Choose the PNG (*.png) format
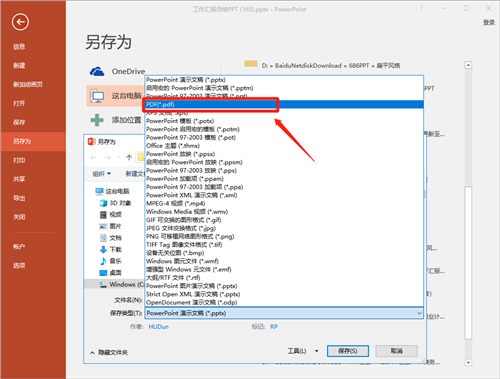This screenshot has width=500, height=379. pyautogui.click(x=284, y=236)
